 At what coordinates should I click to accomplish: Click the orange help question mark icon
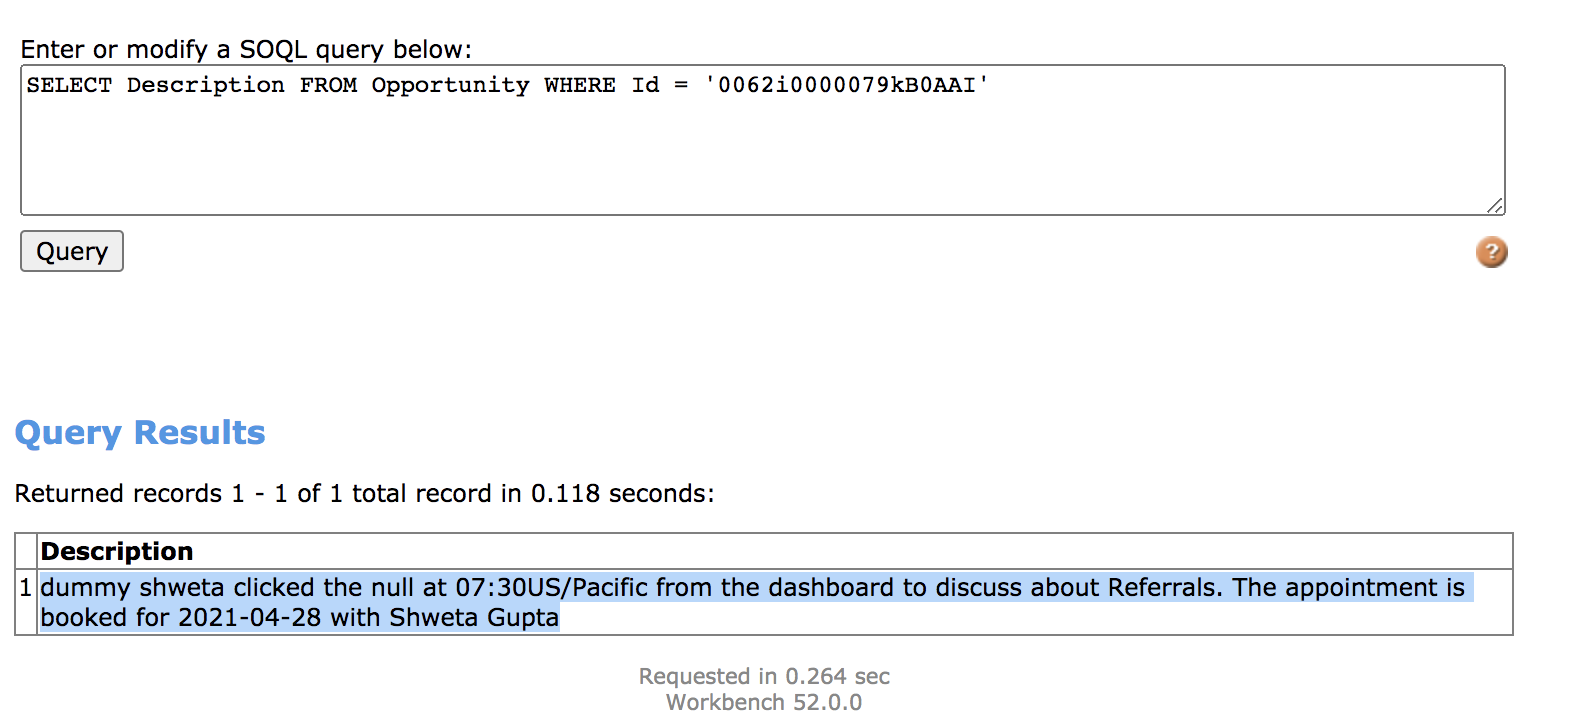coord(1491,252)
